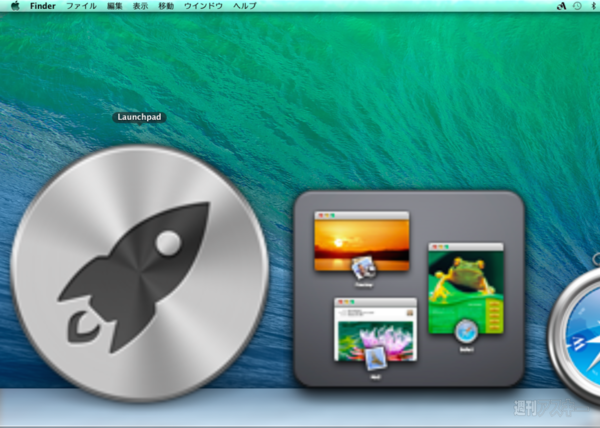This screenshot has width=600, height=428.
Task: Open the 表示 menu
Action: 140,6
